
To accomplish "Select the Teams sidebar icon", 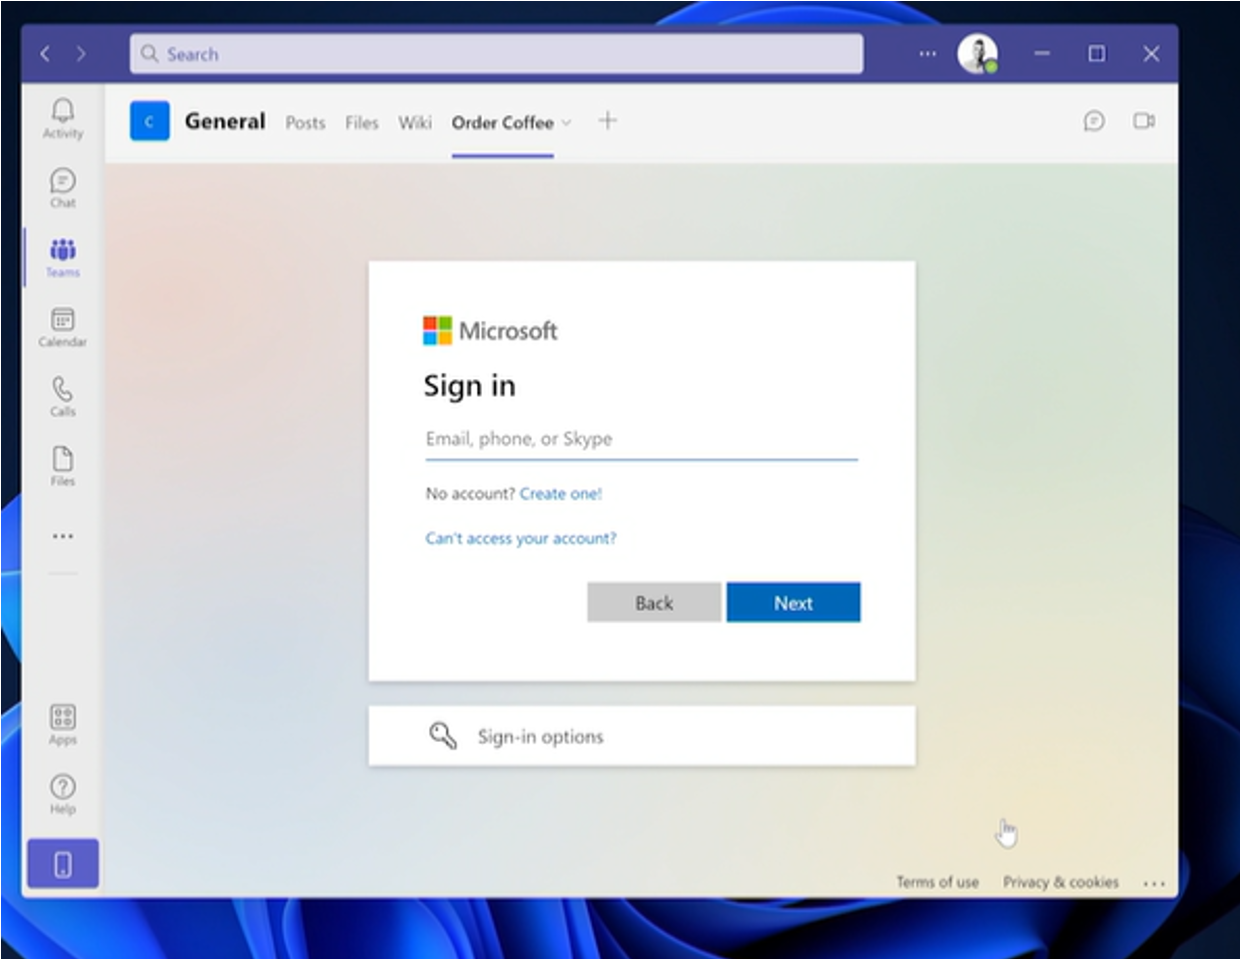I will [62, 257].
